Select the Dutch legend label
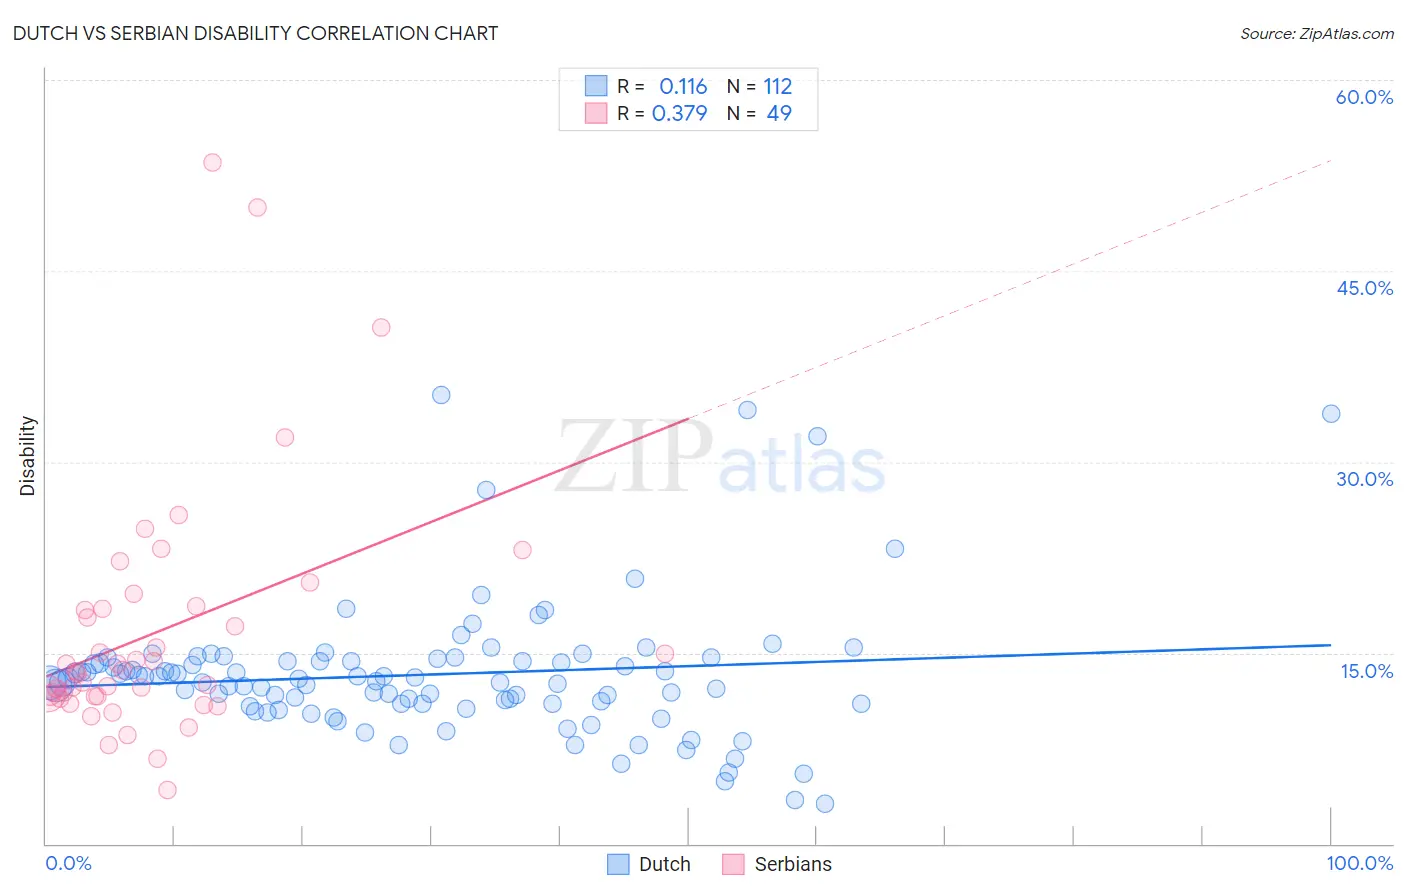 coord(664,864)
